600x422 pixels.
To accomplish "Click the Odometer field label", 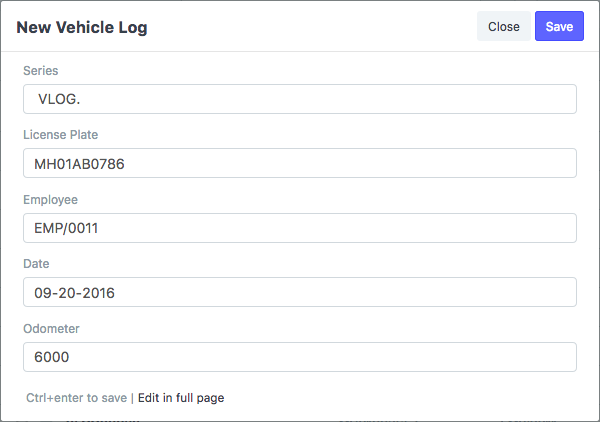I will (x=51, y=328).
